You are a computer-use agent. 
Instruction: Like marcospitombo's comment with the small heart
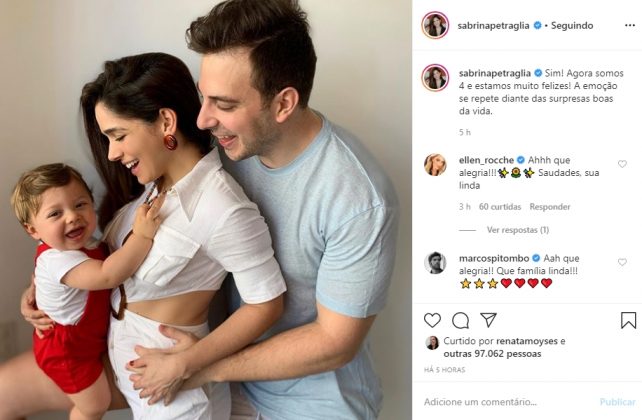pos(622,262)
